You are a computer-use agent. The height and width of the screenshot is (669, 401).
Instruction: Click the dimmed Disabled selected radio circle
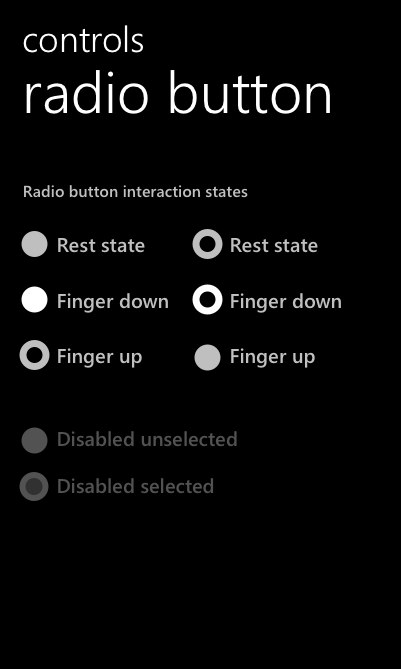34,486
